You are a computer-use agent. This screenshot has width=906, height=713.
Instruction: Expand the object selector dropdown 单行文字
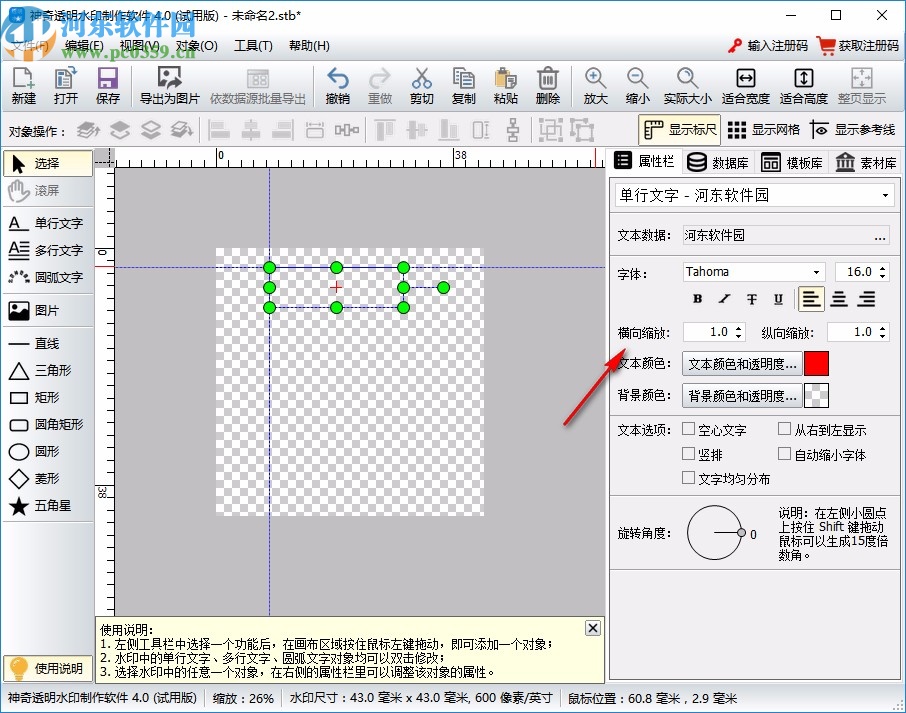(x=885, y=196)
